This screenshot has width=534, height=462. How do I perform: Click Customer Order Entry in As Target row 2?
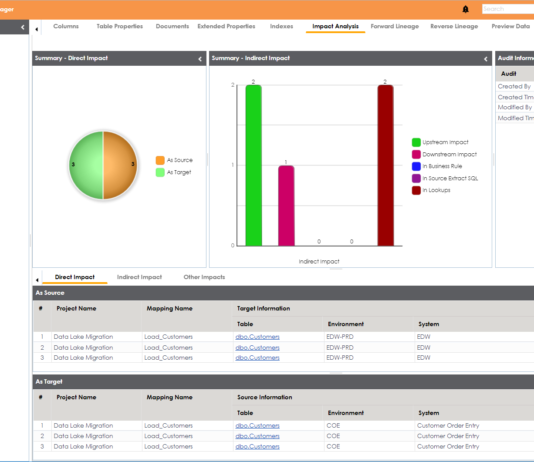[x=448, y=436]
